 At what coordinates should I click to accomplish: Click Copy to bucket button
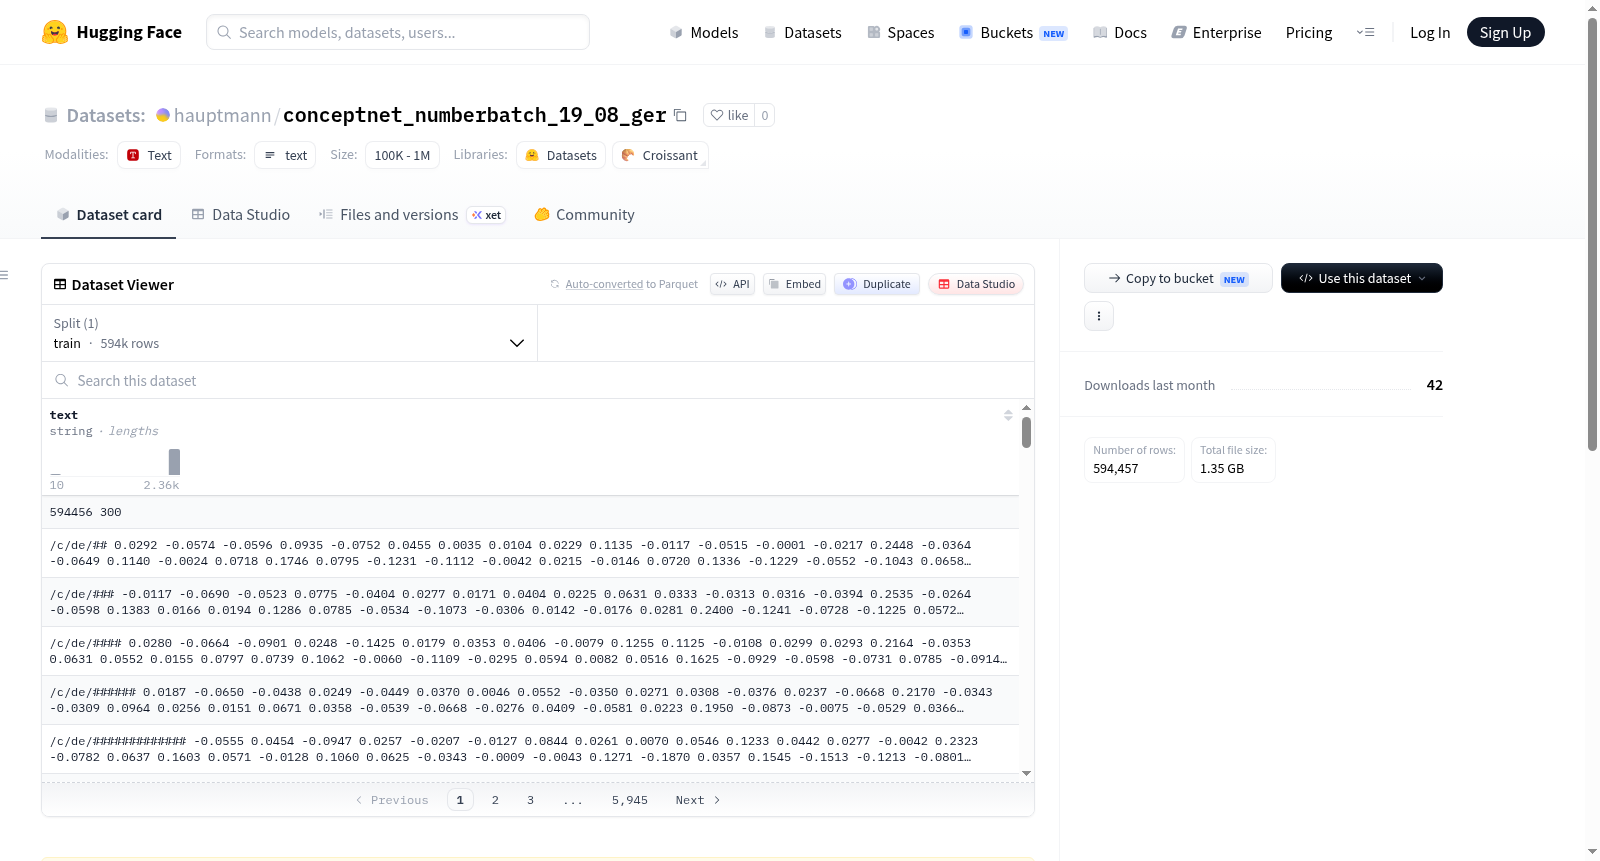(x=1178, y=278)
